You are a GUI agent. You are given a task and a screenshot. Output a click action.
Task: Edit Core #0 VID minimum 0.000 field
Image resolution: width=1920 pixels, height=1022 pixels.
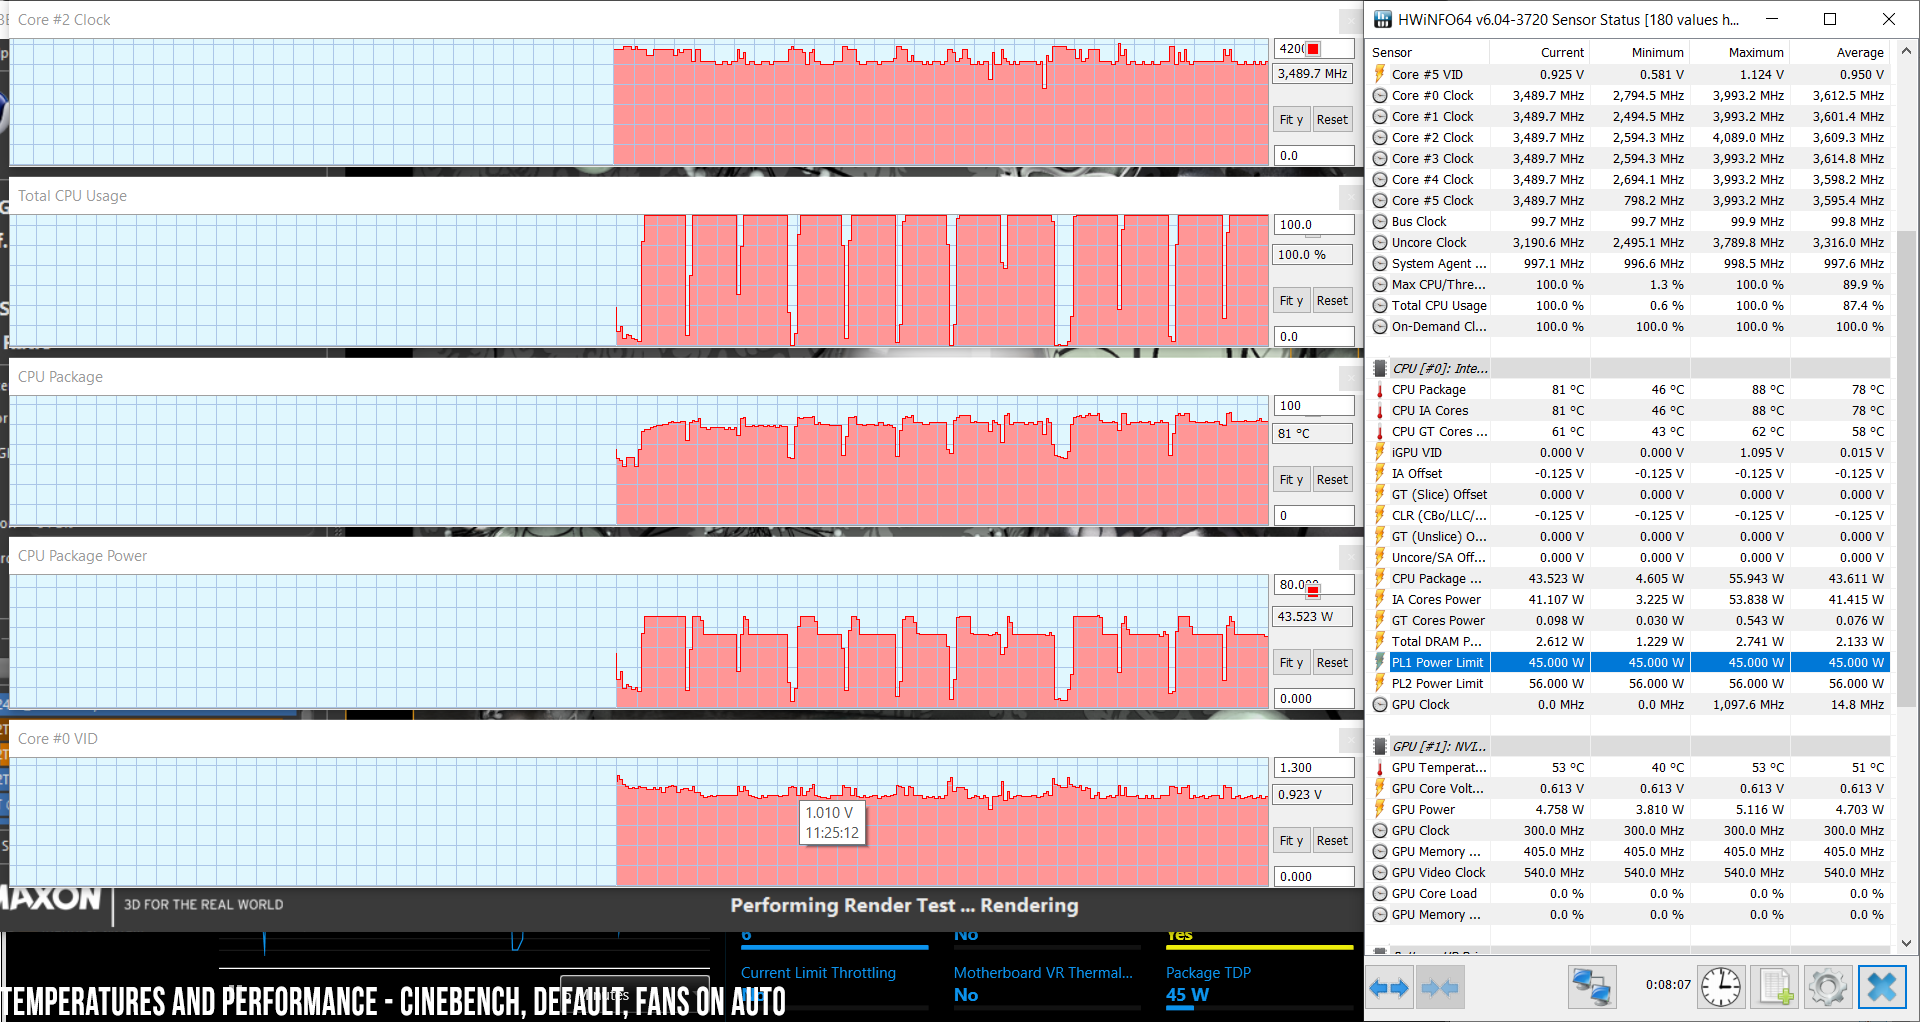pos(1313,877)
